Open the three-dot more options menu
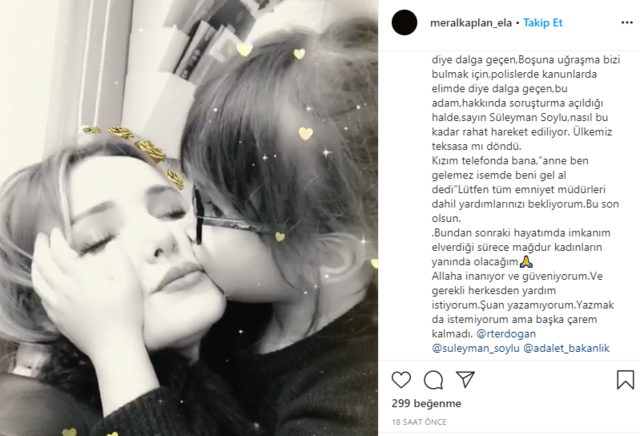 627,22
